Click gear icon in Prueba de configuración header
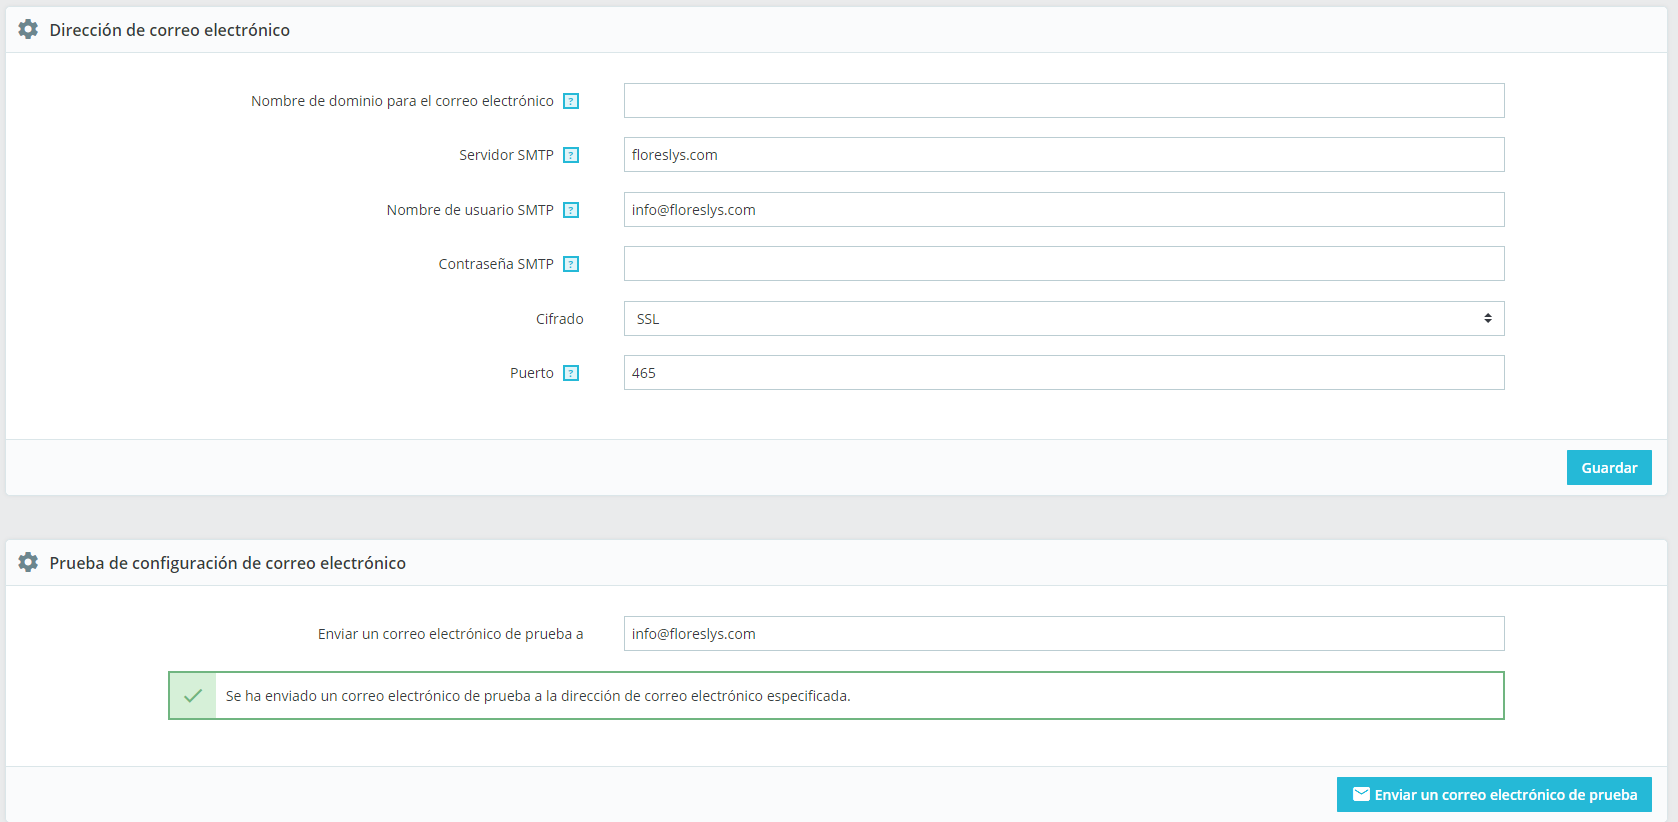This screenshot has width=1678, height=822. point(28,563)
